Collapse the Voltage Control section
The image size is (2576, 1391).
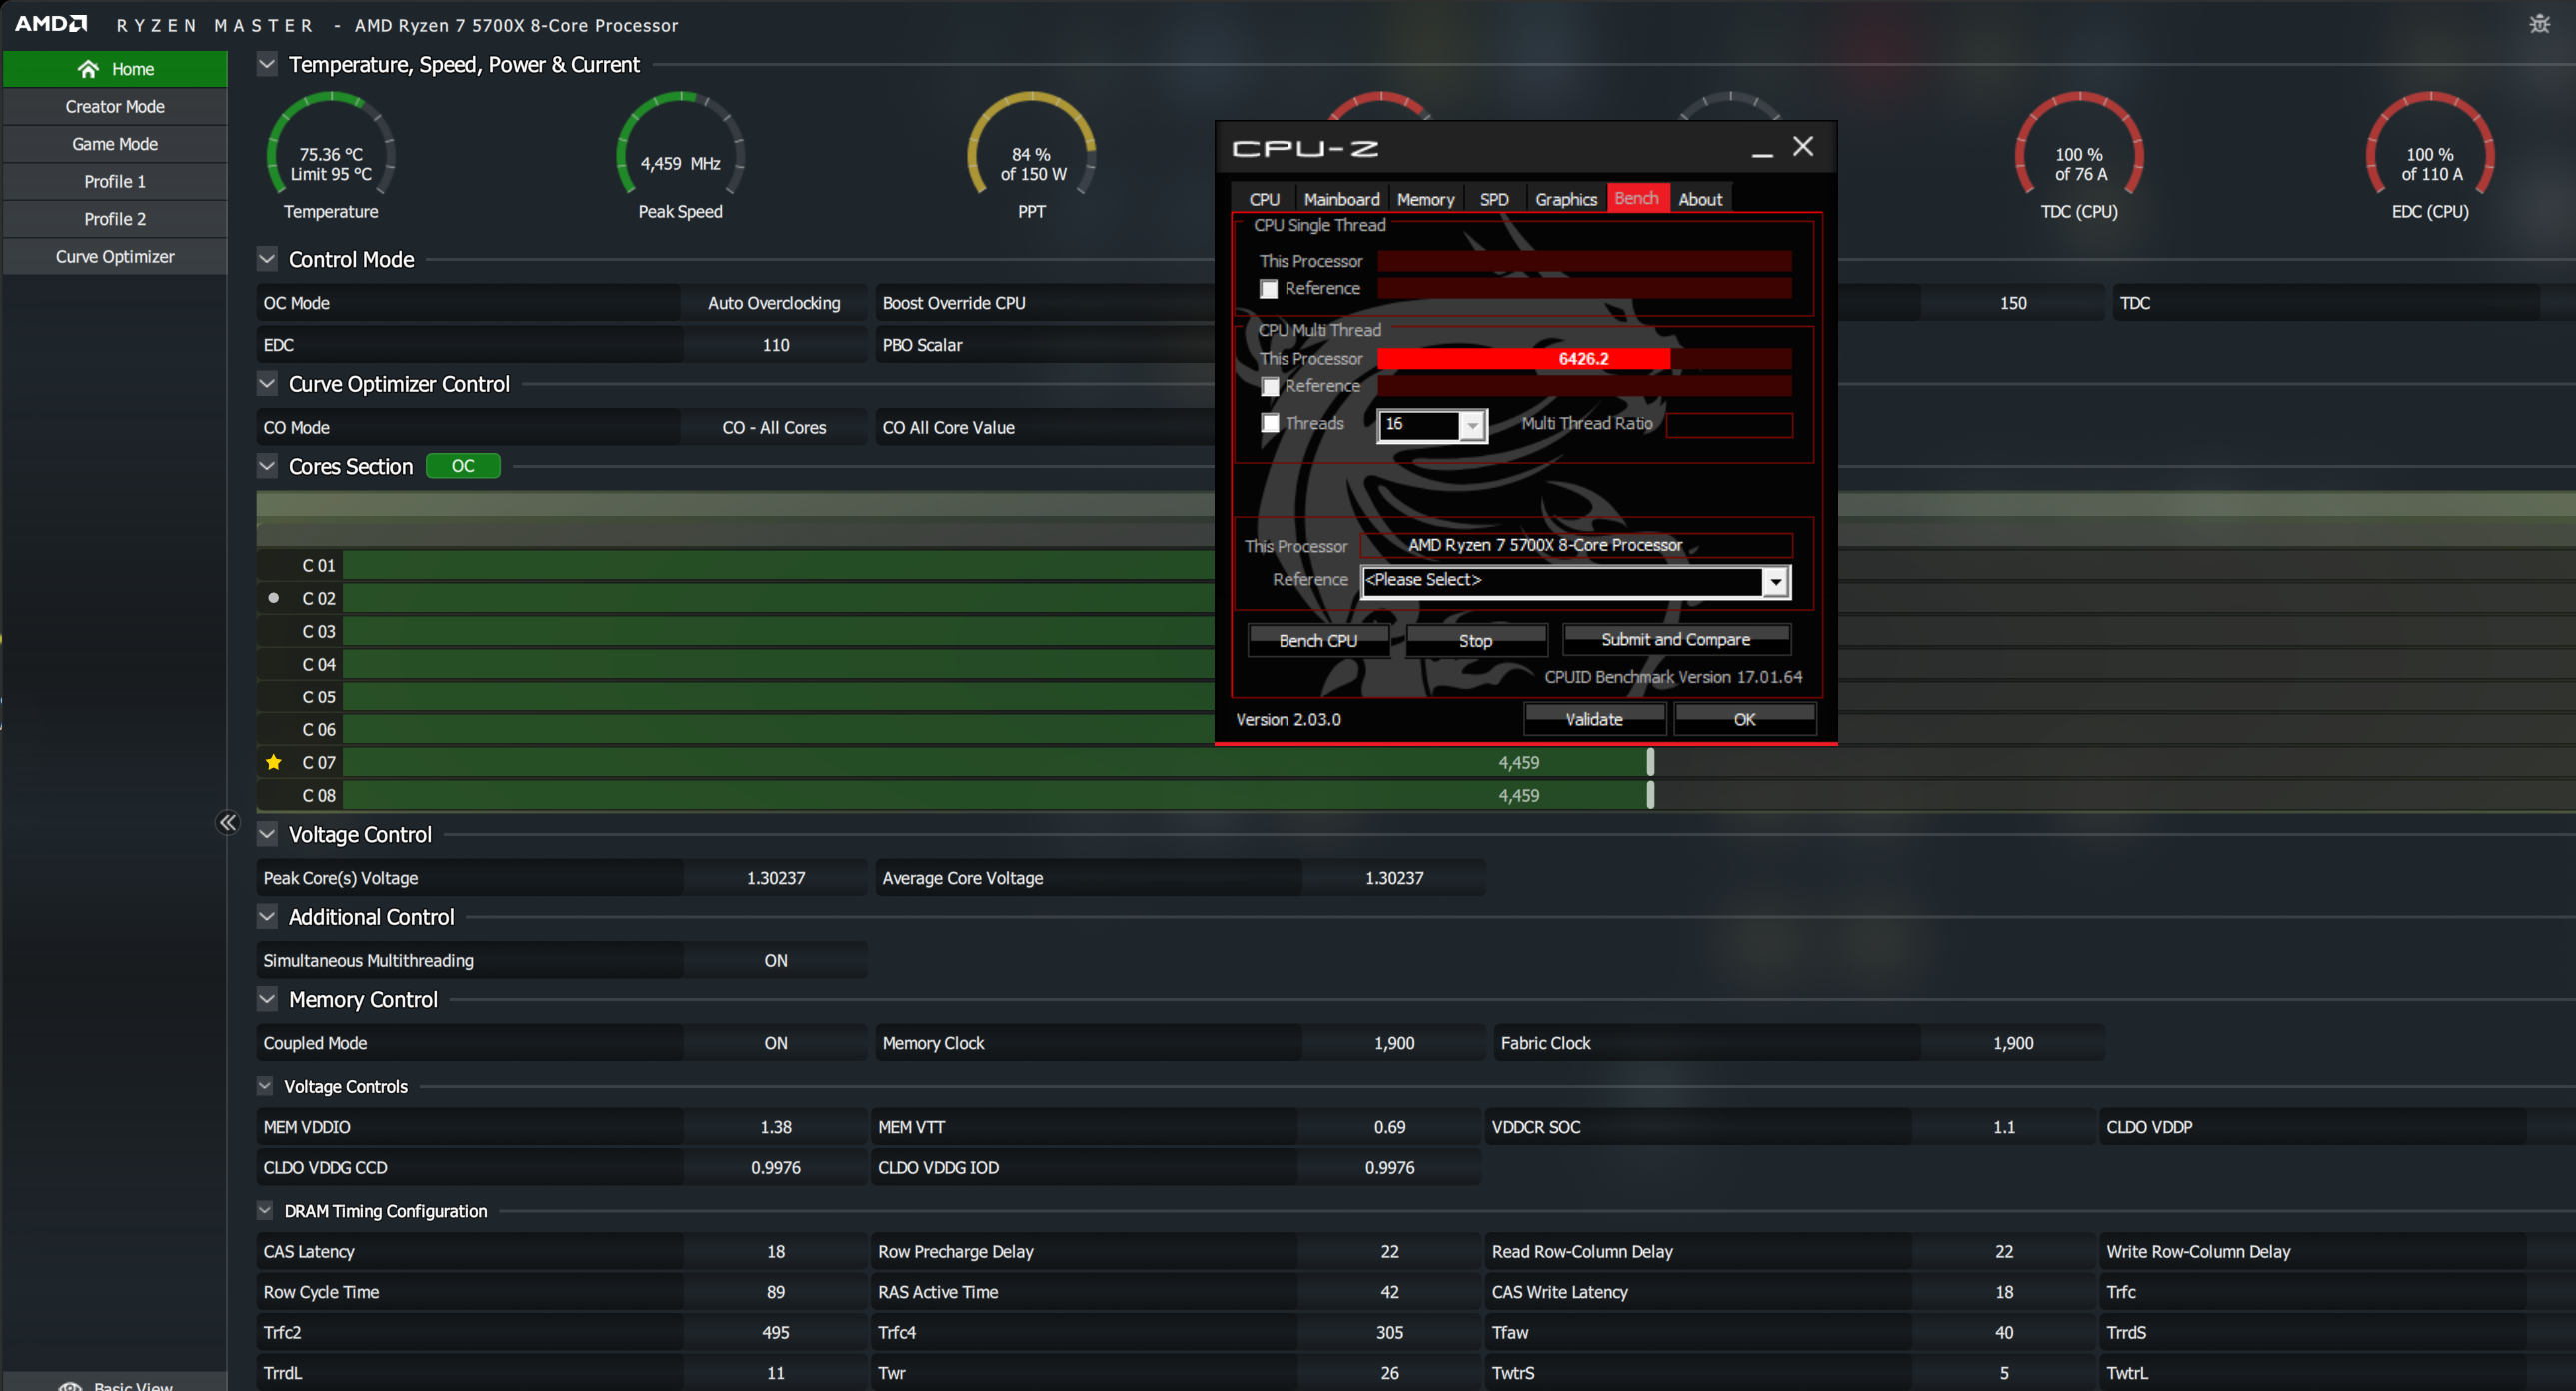267,834
